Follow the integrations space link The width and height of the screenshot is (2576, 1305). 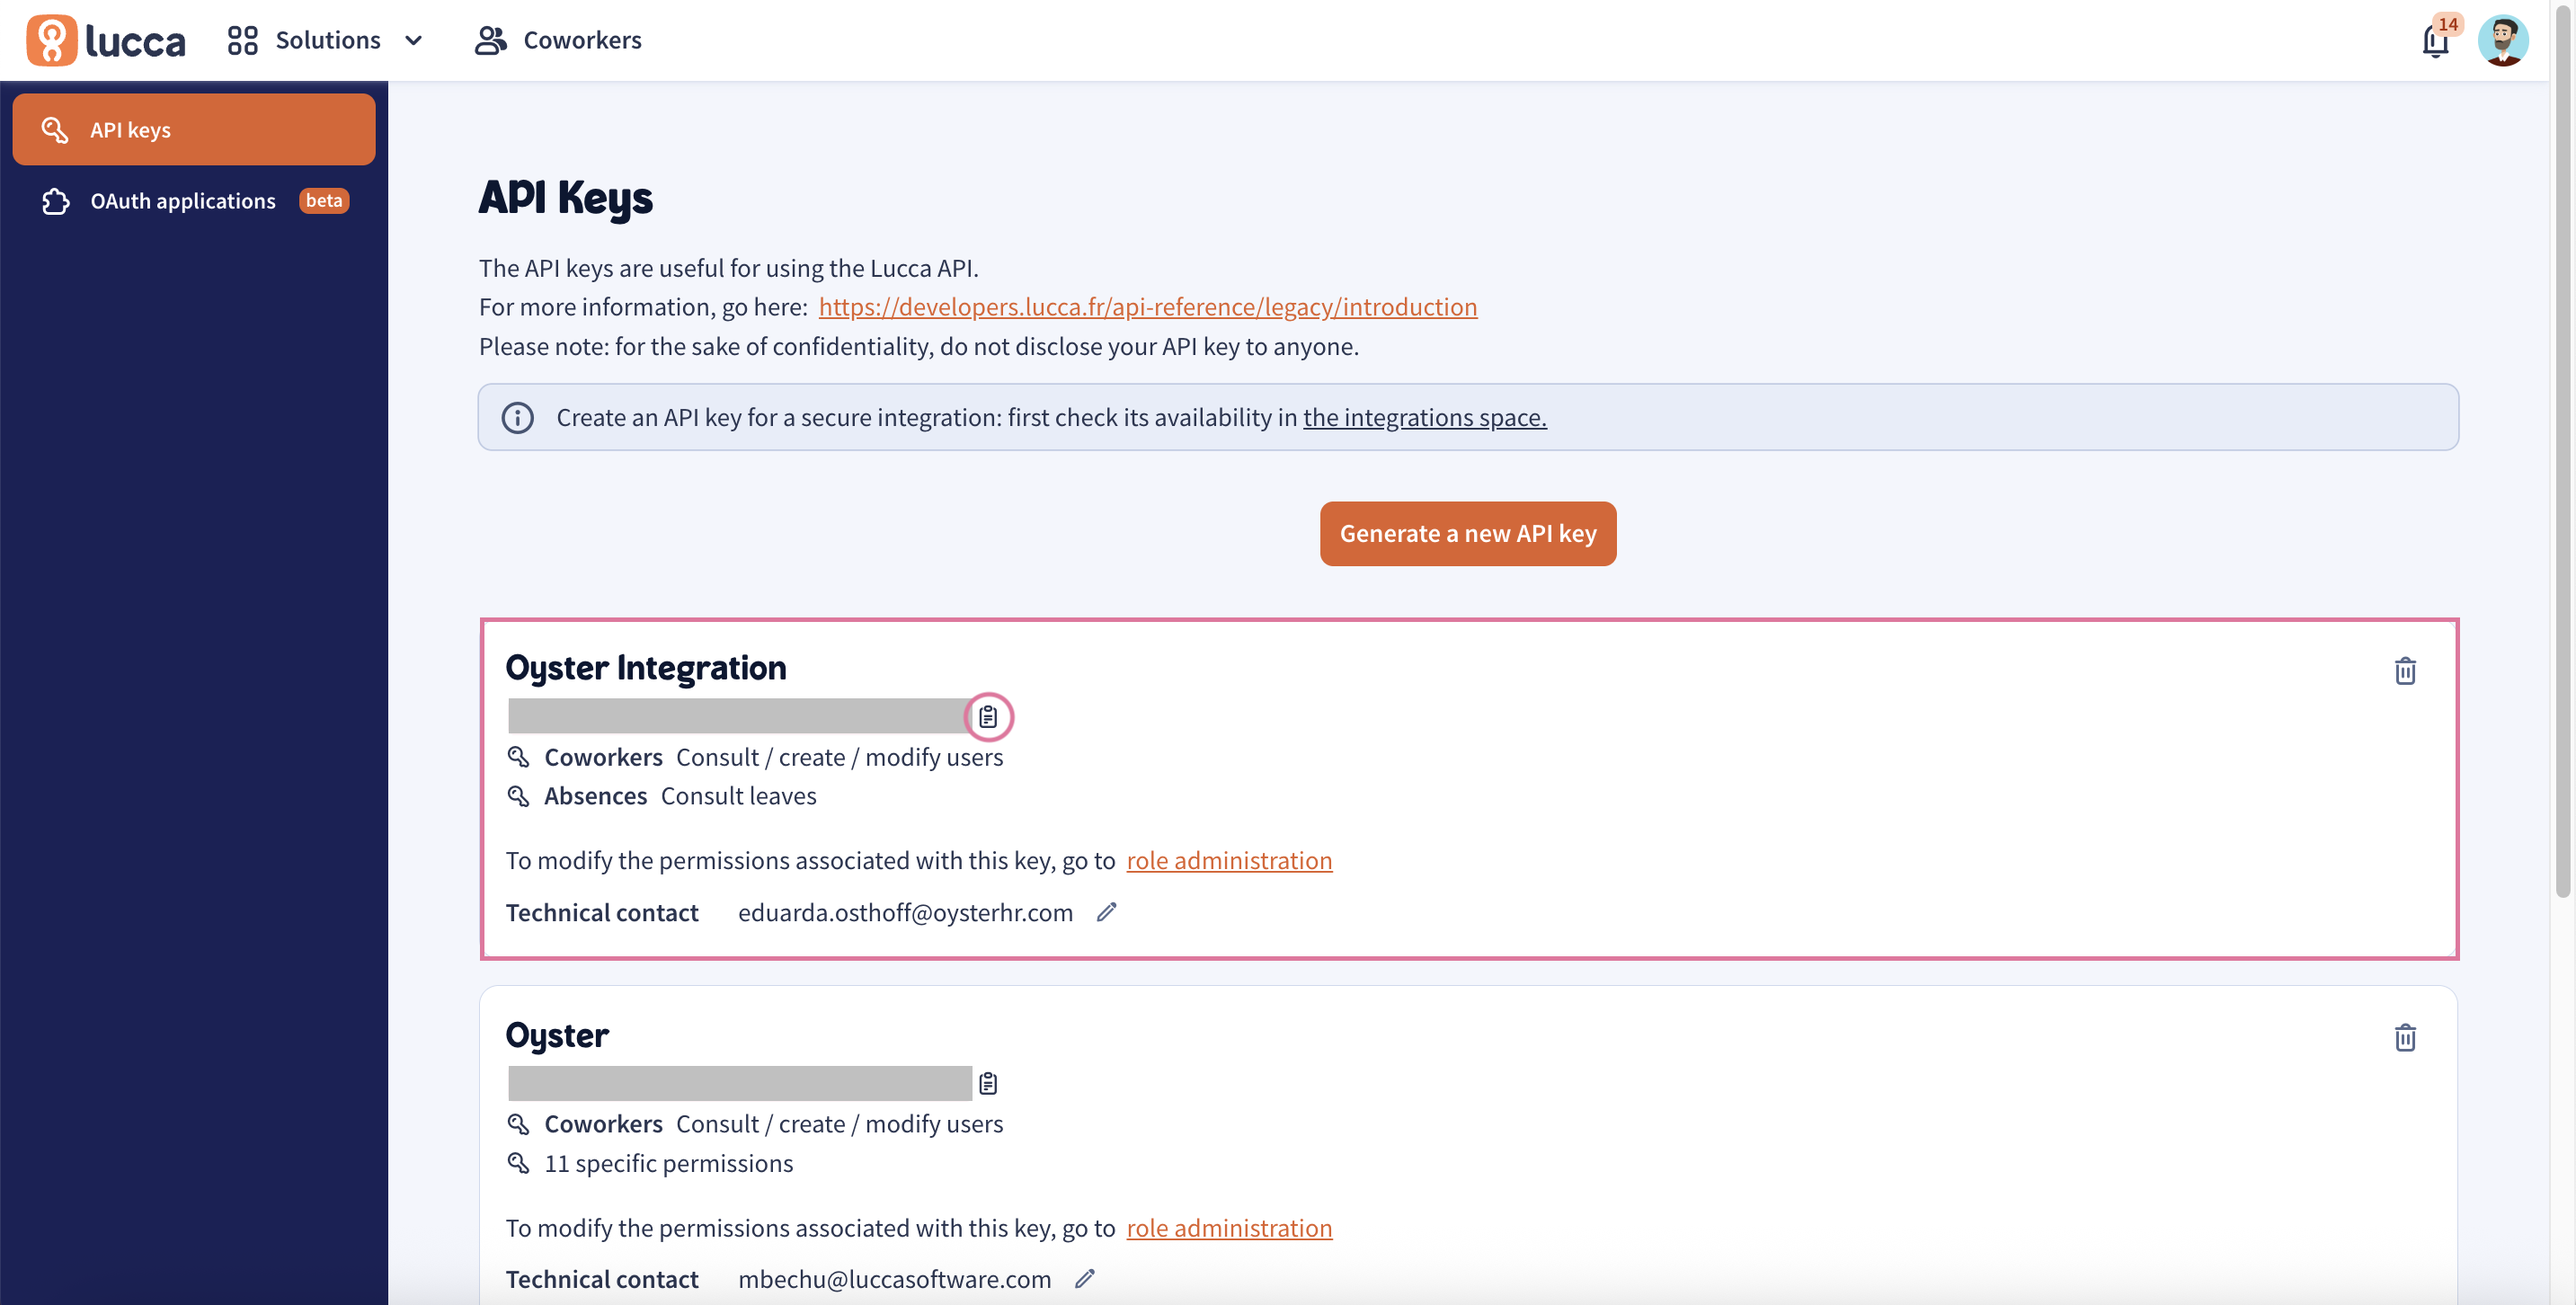click(x=1425, y=417)
